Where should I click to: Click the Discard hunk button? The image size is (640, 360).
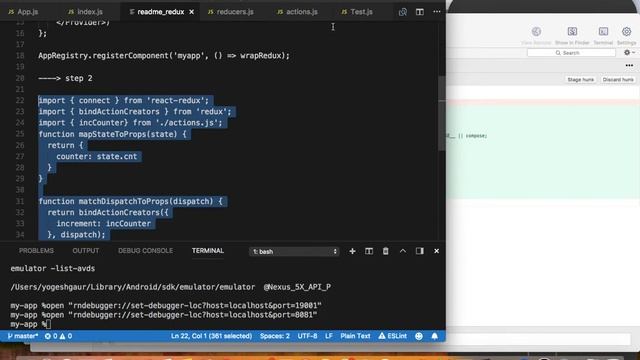[618, 80]
